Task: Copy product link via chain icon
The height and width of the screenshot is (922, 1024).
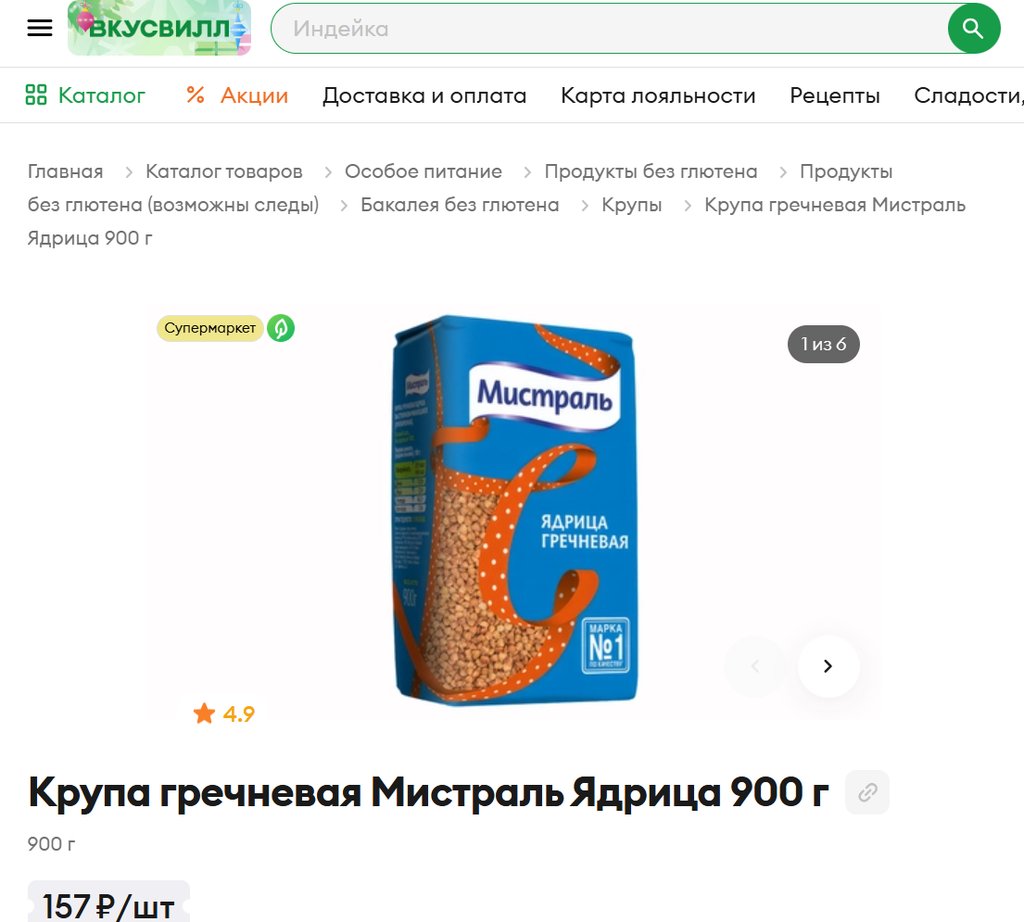Action: 867,792
